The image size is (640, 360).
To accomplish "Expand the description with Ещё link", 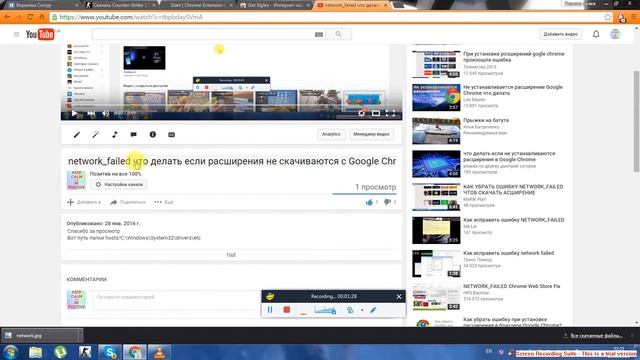I will [231, 255].
